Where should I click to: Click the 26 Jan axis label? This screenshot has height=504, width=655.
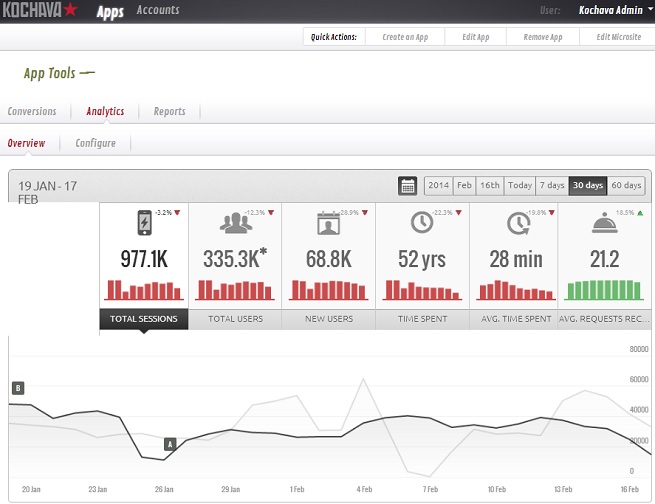pyautogui.click(x=164, y=489)
